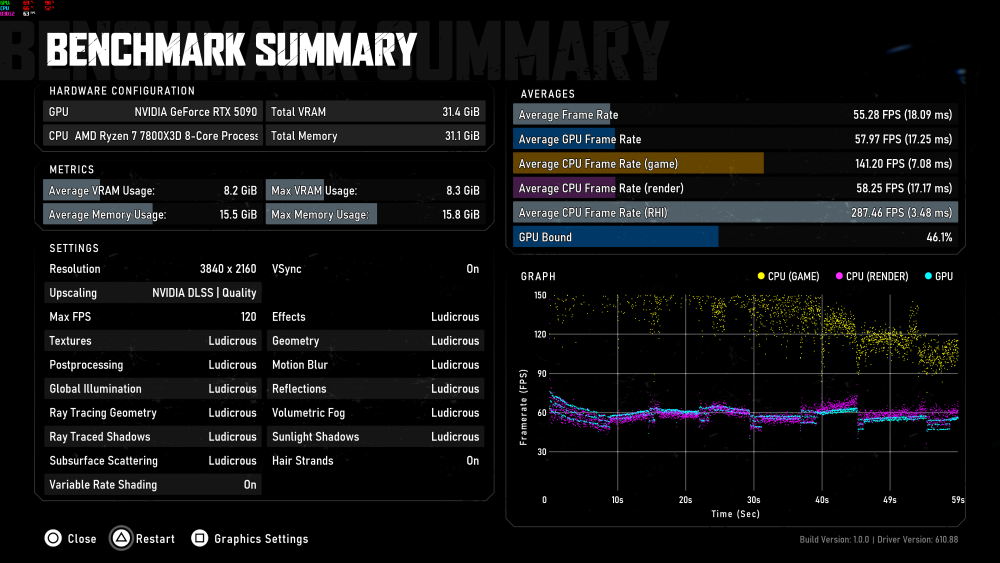This screenshot has width=1000, height=563.
Task: Click the Upscaling NVIDIA DLSS Quality row
Action: point(153,293)
